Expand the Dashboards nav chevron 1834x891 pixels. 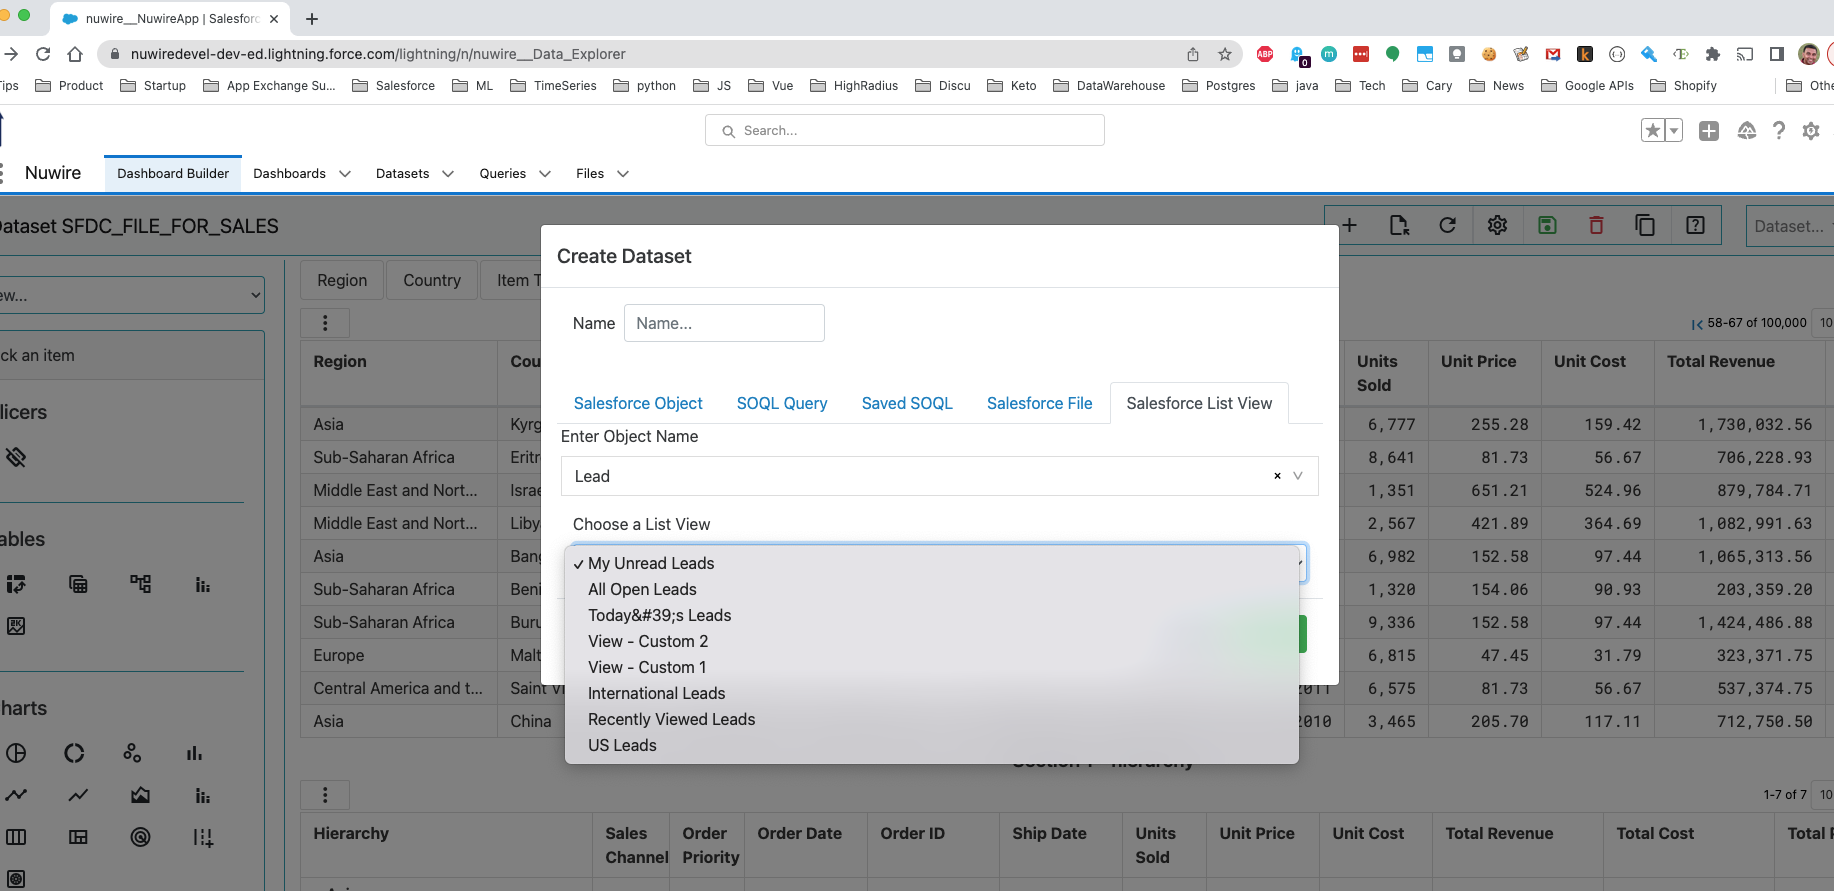(345, 174)
